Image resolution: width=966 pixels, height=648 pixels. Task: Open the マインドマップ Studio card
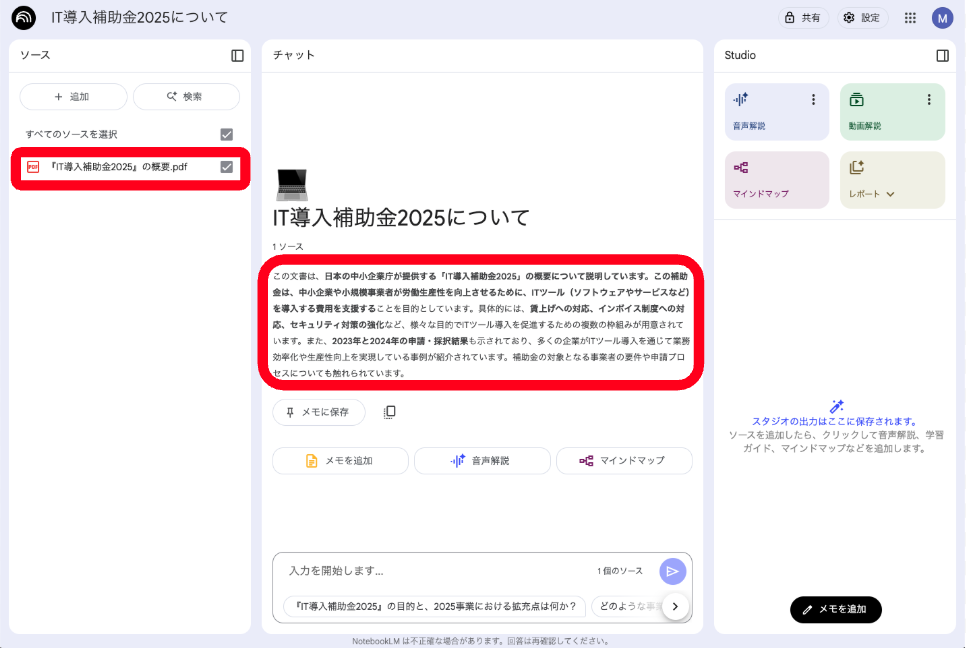[x=776, y=180]
